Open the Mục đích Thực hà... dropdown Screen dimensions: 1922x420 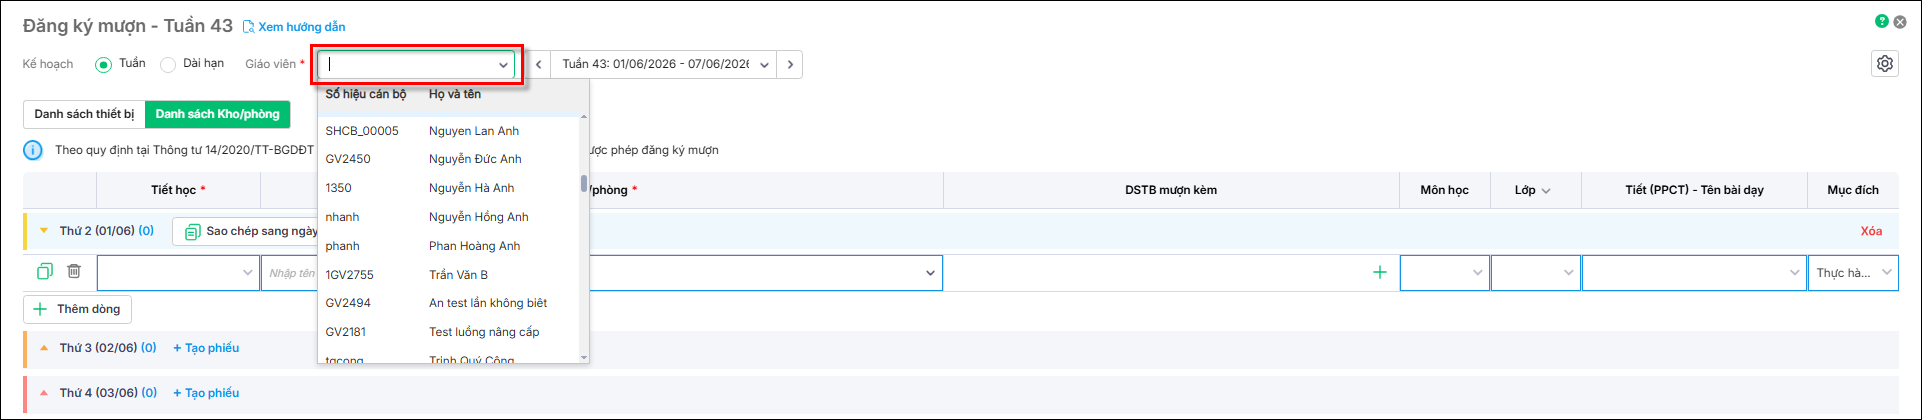point(1853,273)
